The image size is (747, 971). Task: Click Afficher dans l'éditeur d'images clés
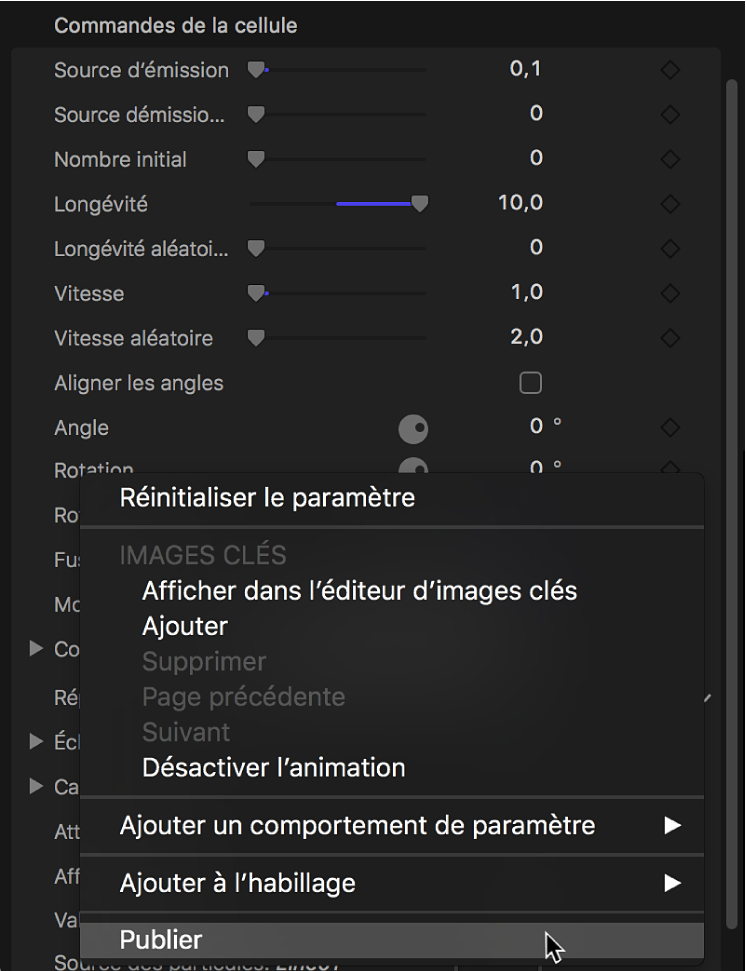(358, 591)
